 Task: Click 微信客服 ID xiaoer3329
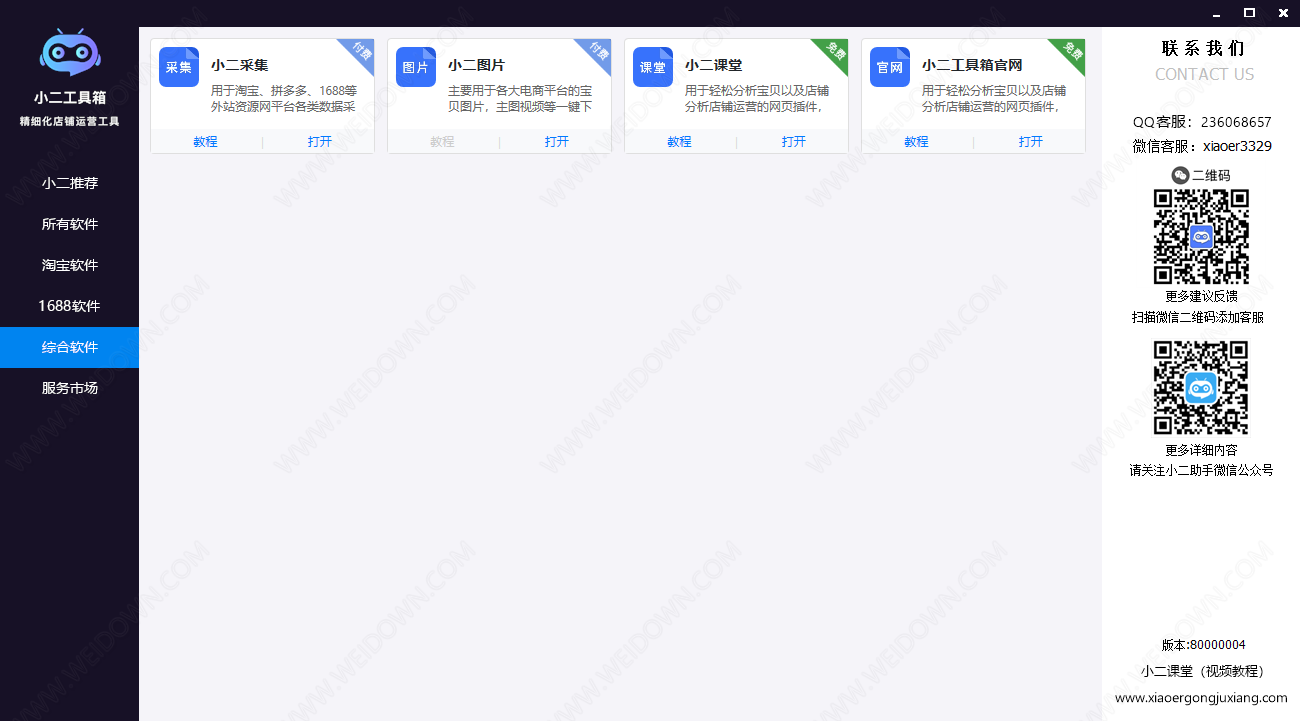[1237, 146]
